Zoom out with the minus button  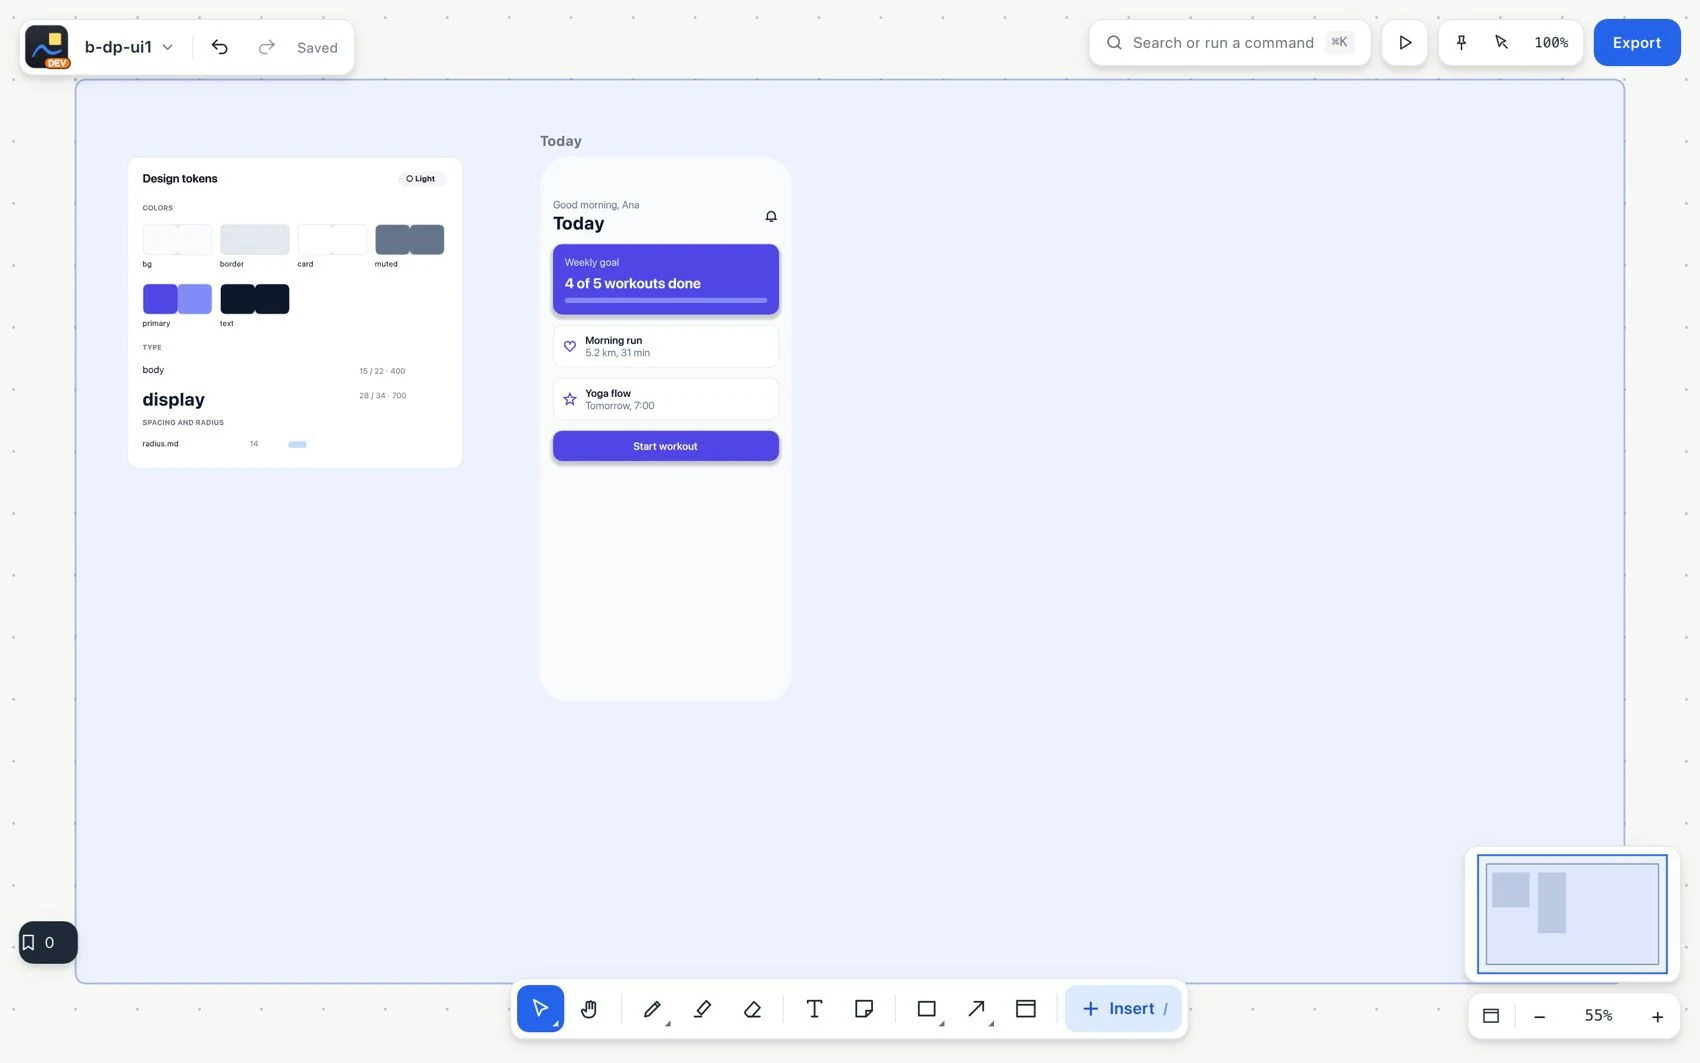click(1540, 1016)
